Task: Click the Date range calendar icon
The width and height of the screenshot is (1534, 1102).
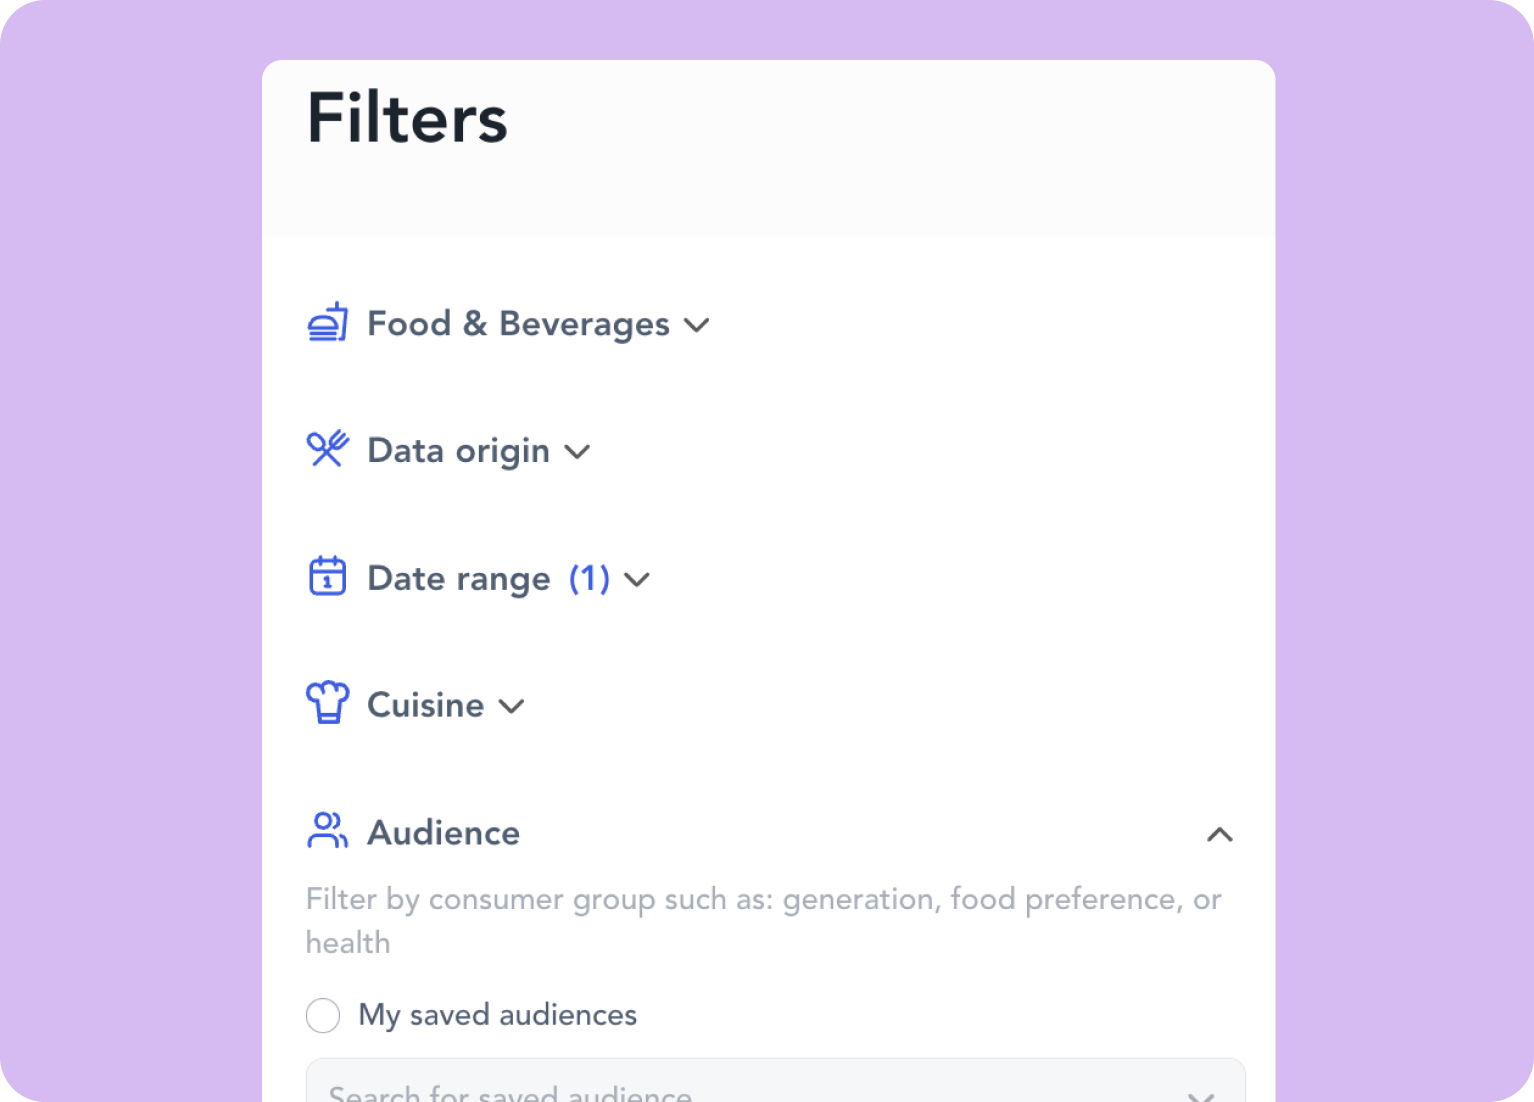Action: point(326,576)
